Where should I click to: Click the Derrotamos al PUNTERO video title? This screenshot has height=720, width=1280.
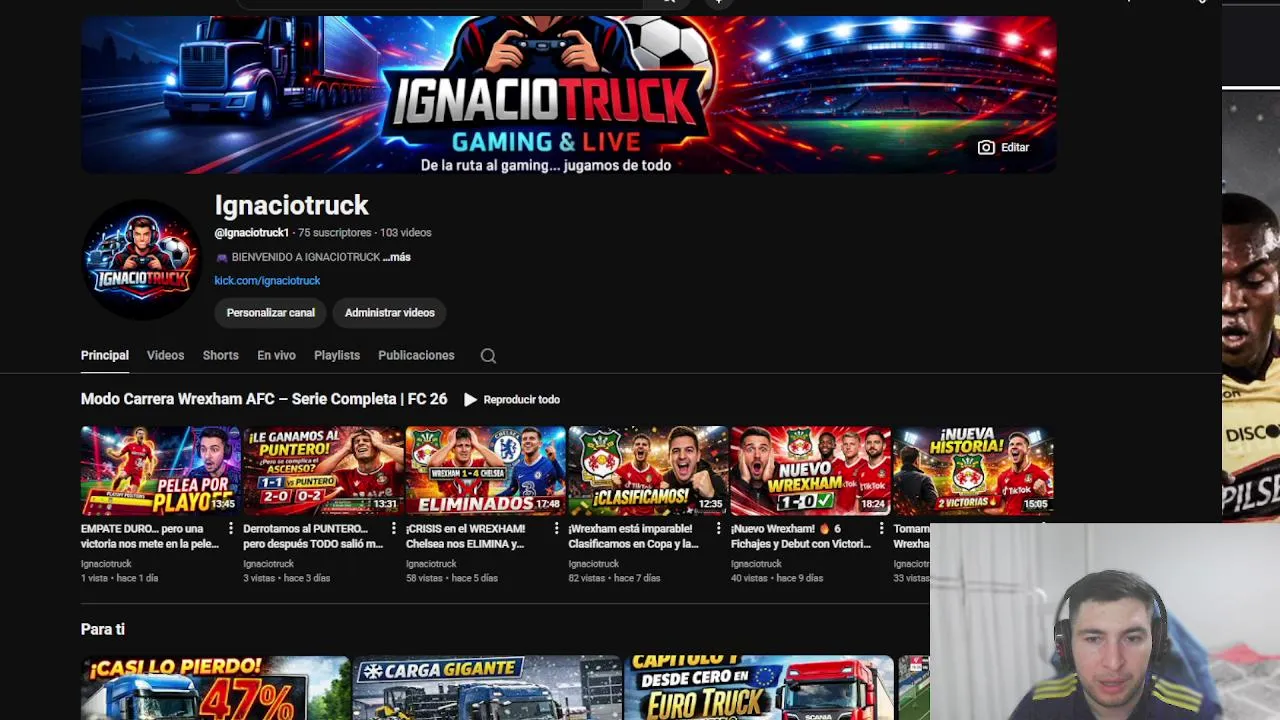(313, 536)
